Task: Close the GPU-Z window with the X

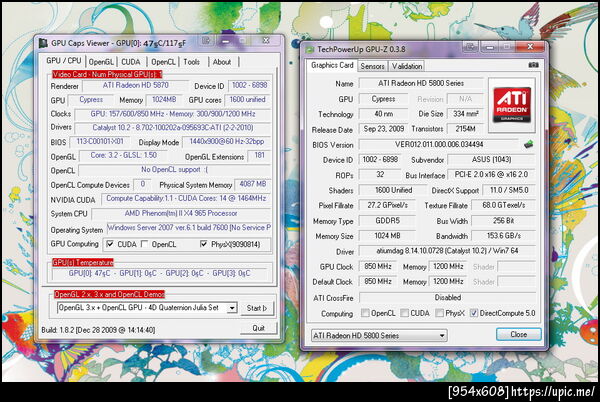Action: coord(530,47)
